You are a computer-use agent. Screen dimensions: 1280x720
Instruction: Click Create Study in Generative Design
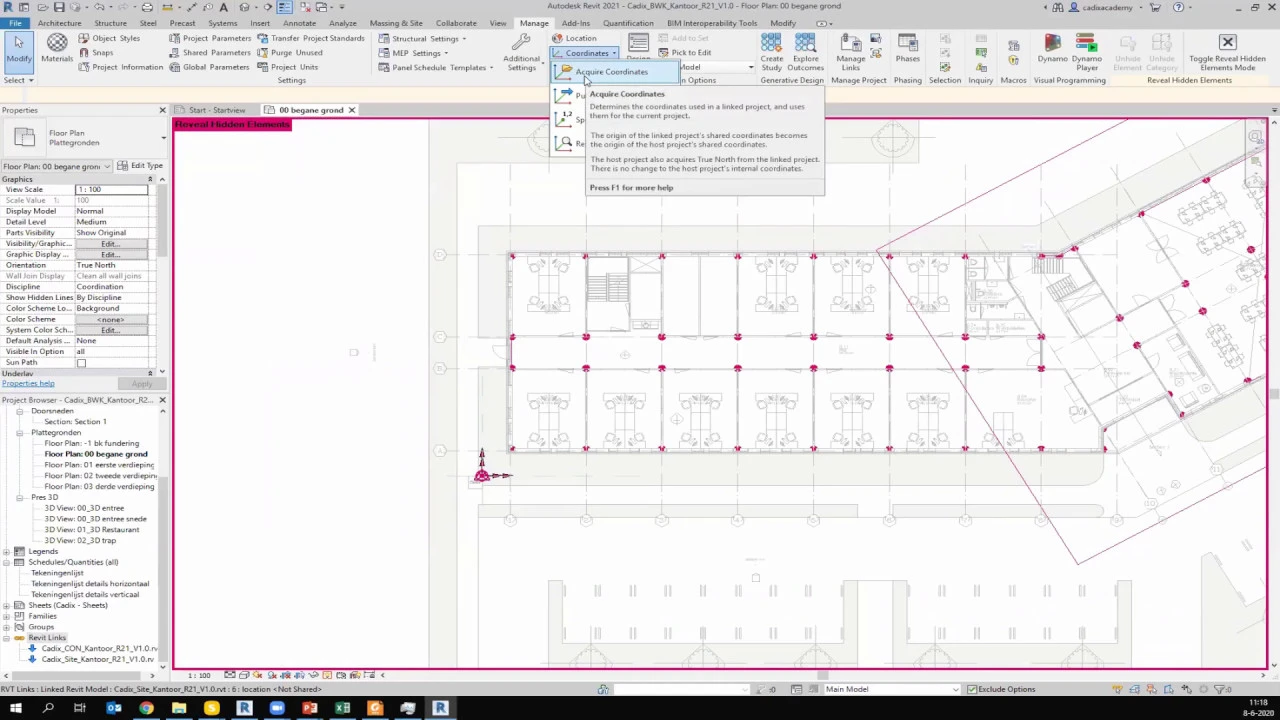[771, 52]
